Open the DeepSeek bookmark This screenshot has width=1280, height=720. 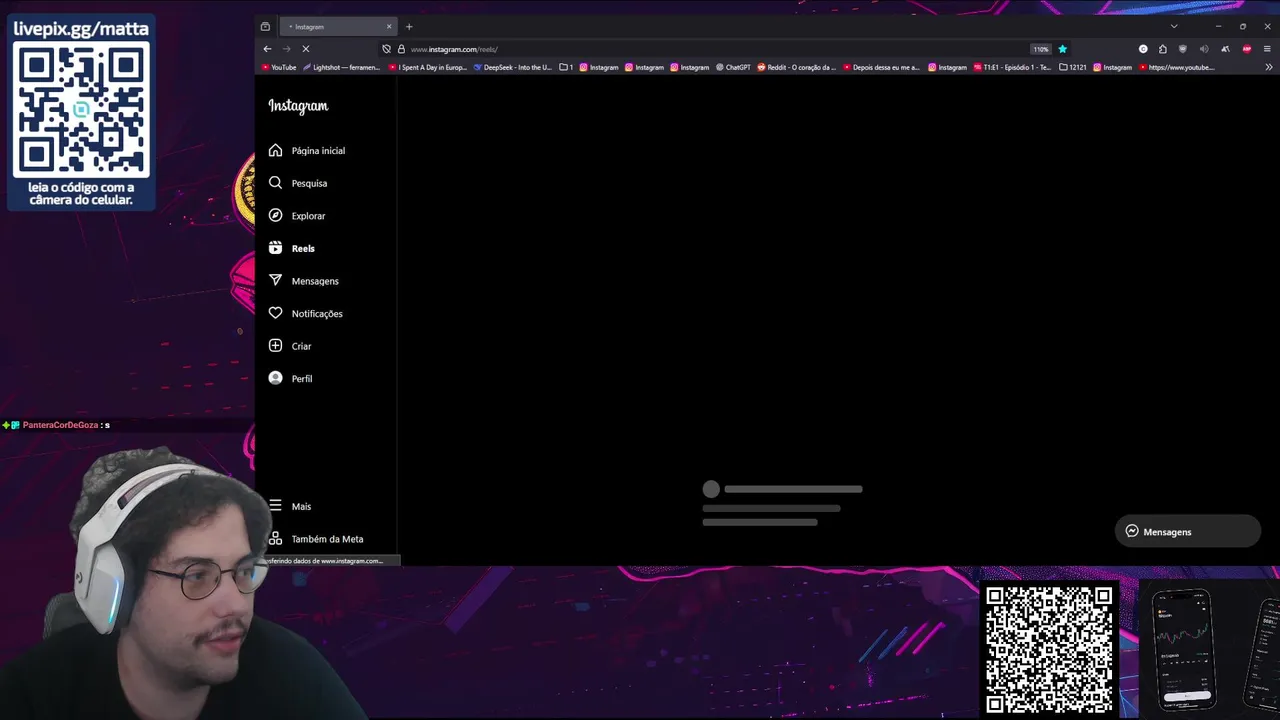tap(513, 68)
